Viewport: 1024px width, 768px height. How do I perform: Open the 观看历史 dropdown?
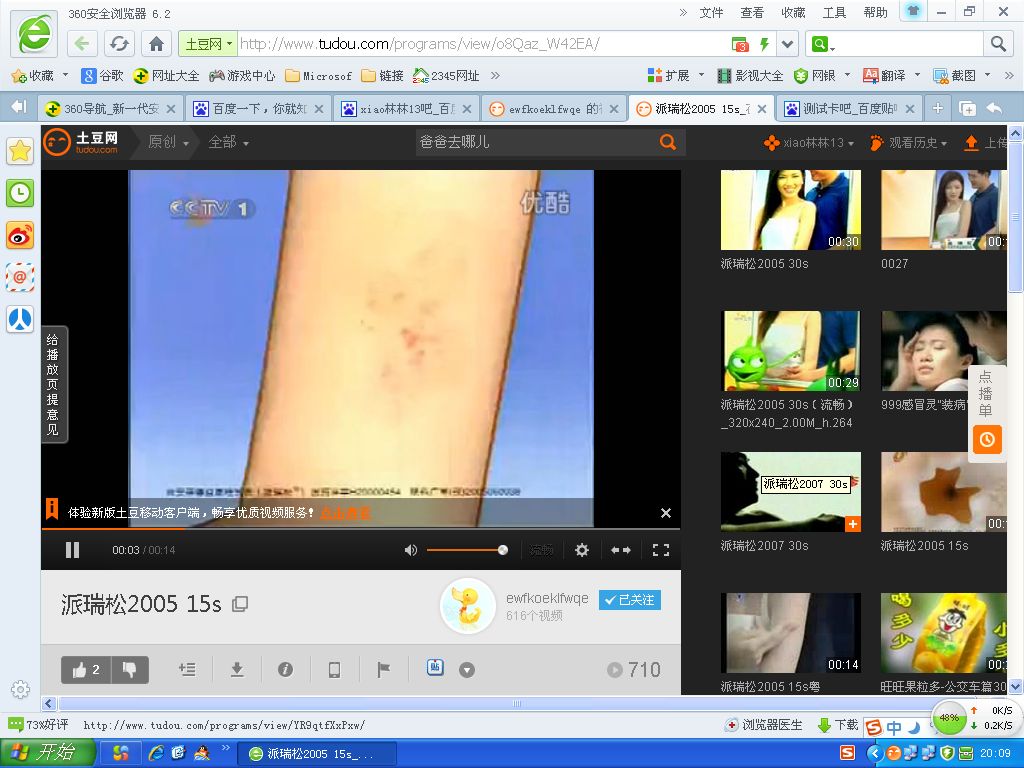tap(908, 142)
